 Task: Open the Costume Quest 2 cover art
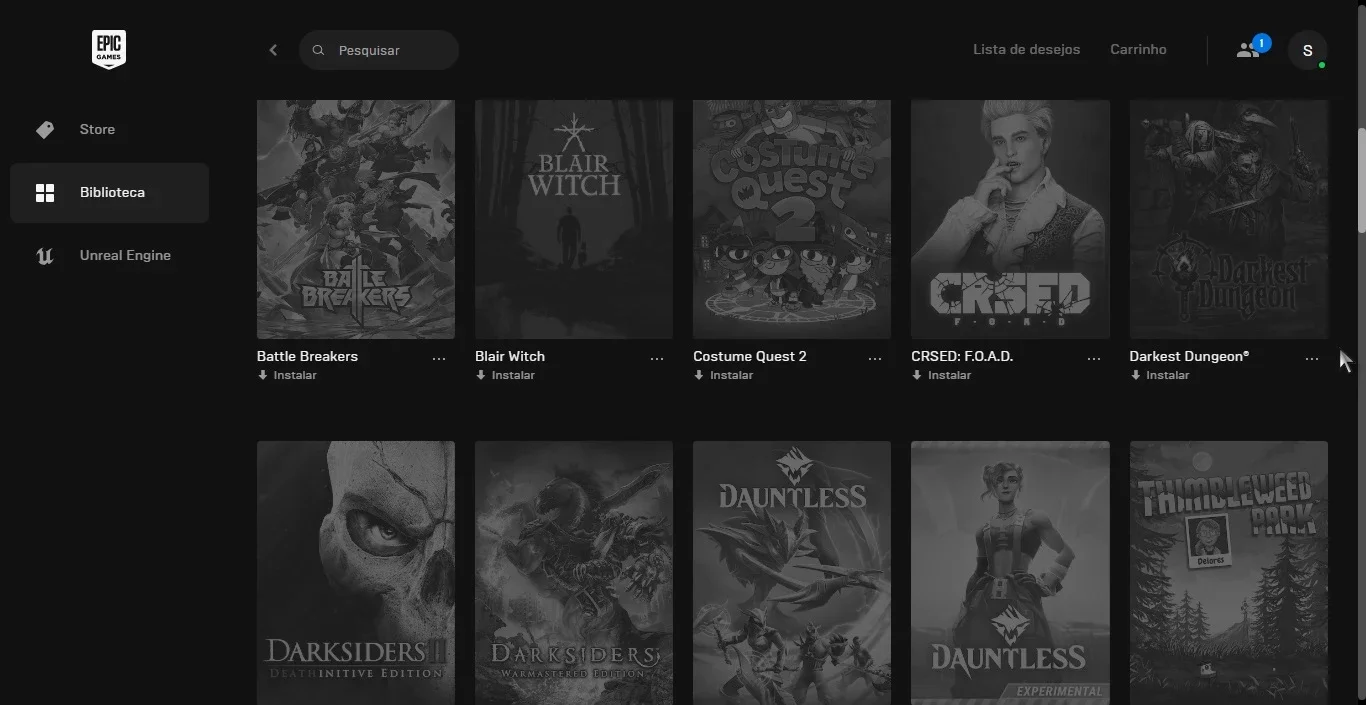[792, 219]
